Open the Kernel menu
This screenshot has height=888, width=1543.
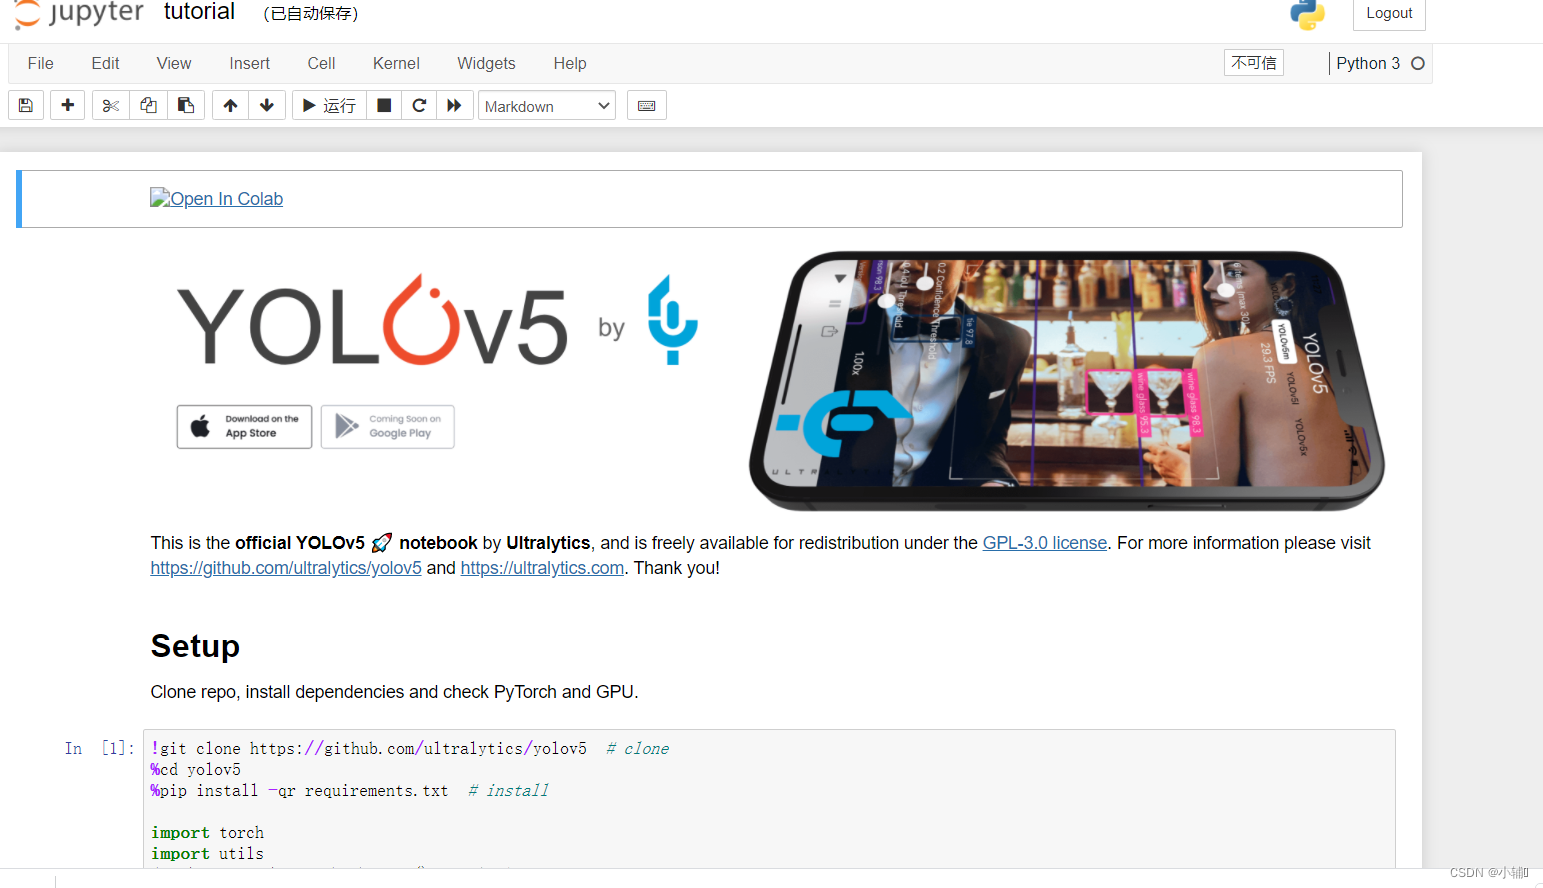click(396, 63)
